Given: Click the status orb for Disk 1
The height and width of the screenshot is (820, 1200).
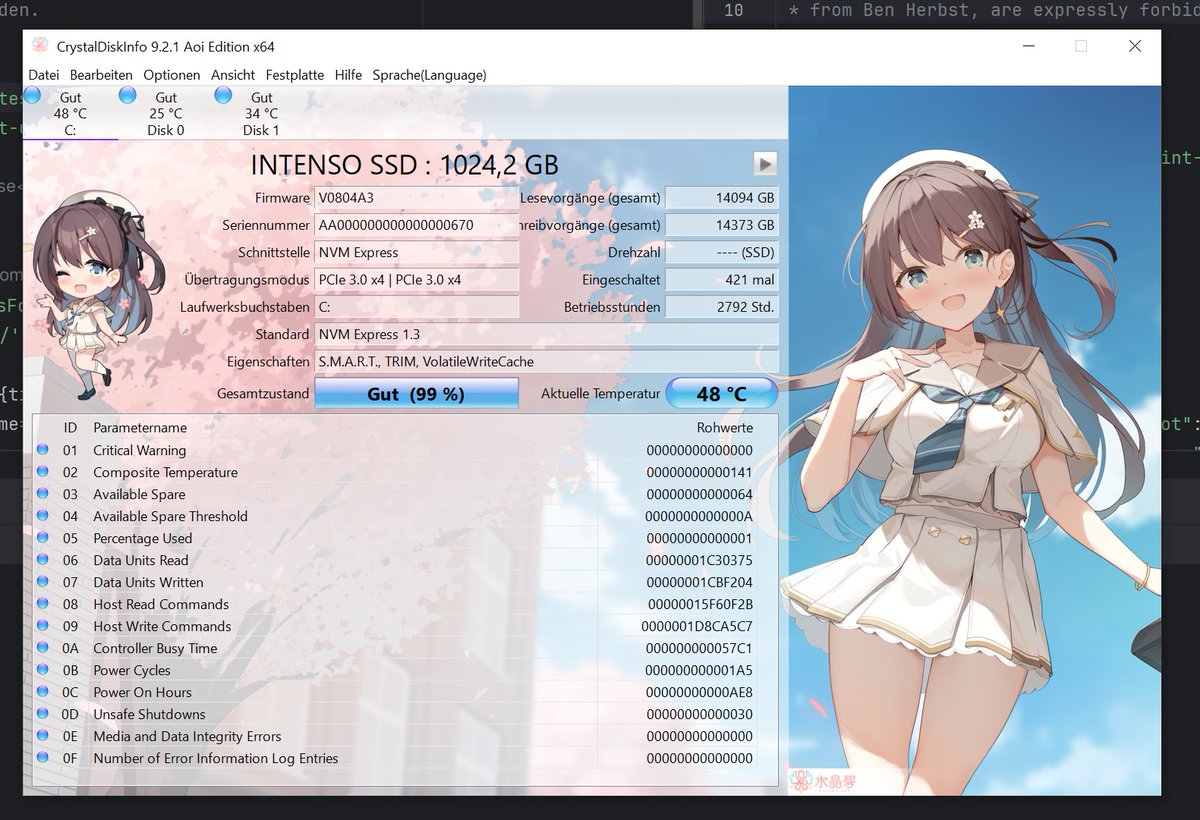Looking at the screenshot, I should [223, 95].
